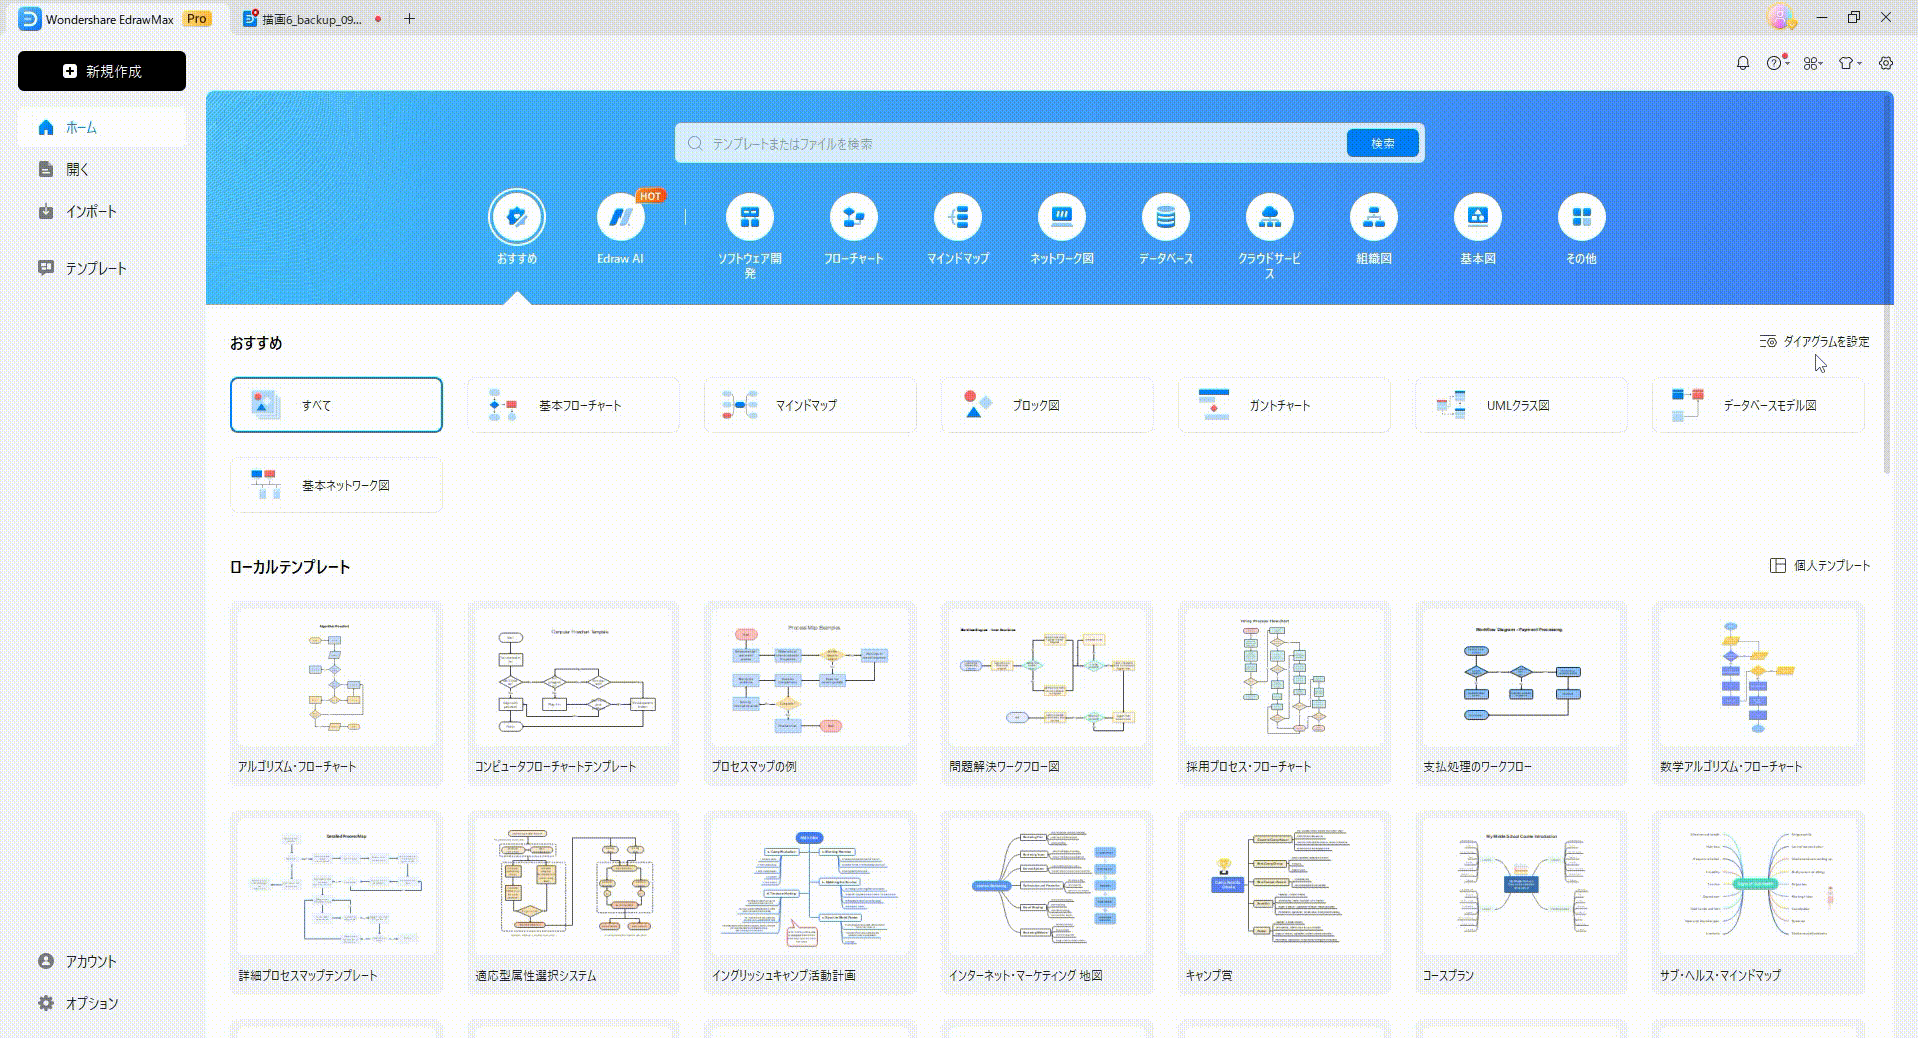Select the フローチャート category icon
1918x1038 pixels.
[853, 217]
